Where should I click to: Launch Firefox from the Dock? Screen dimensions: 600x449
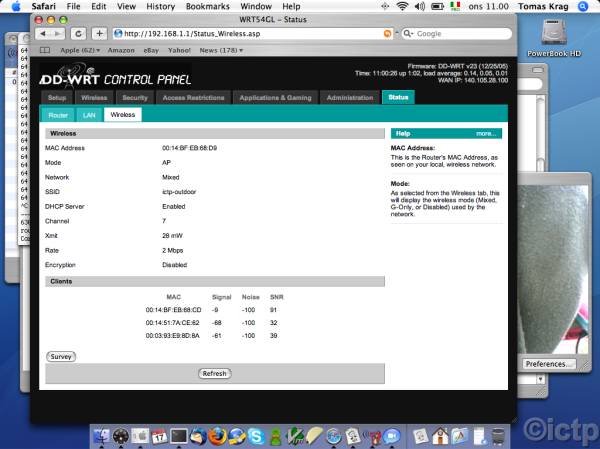point(217,436)
